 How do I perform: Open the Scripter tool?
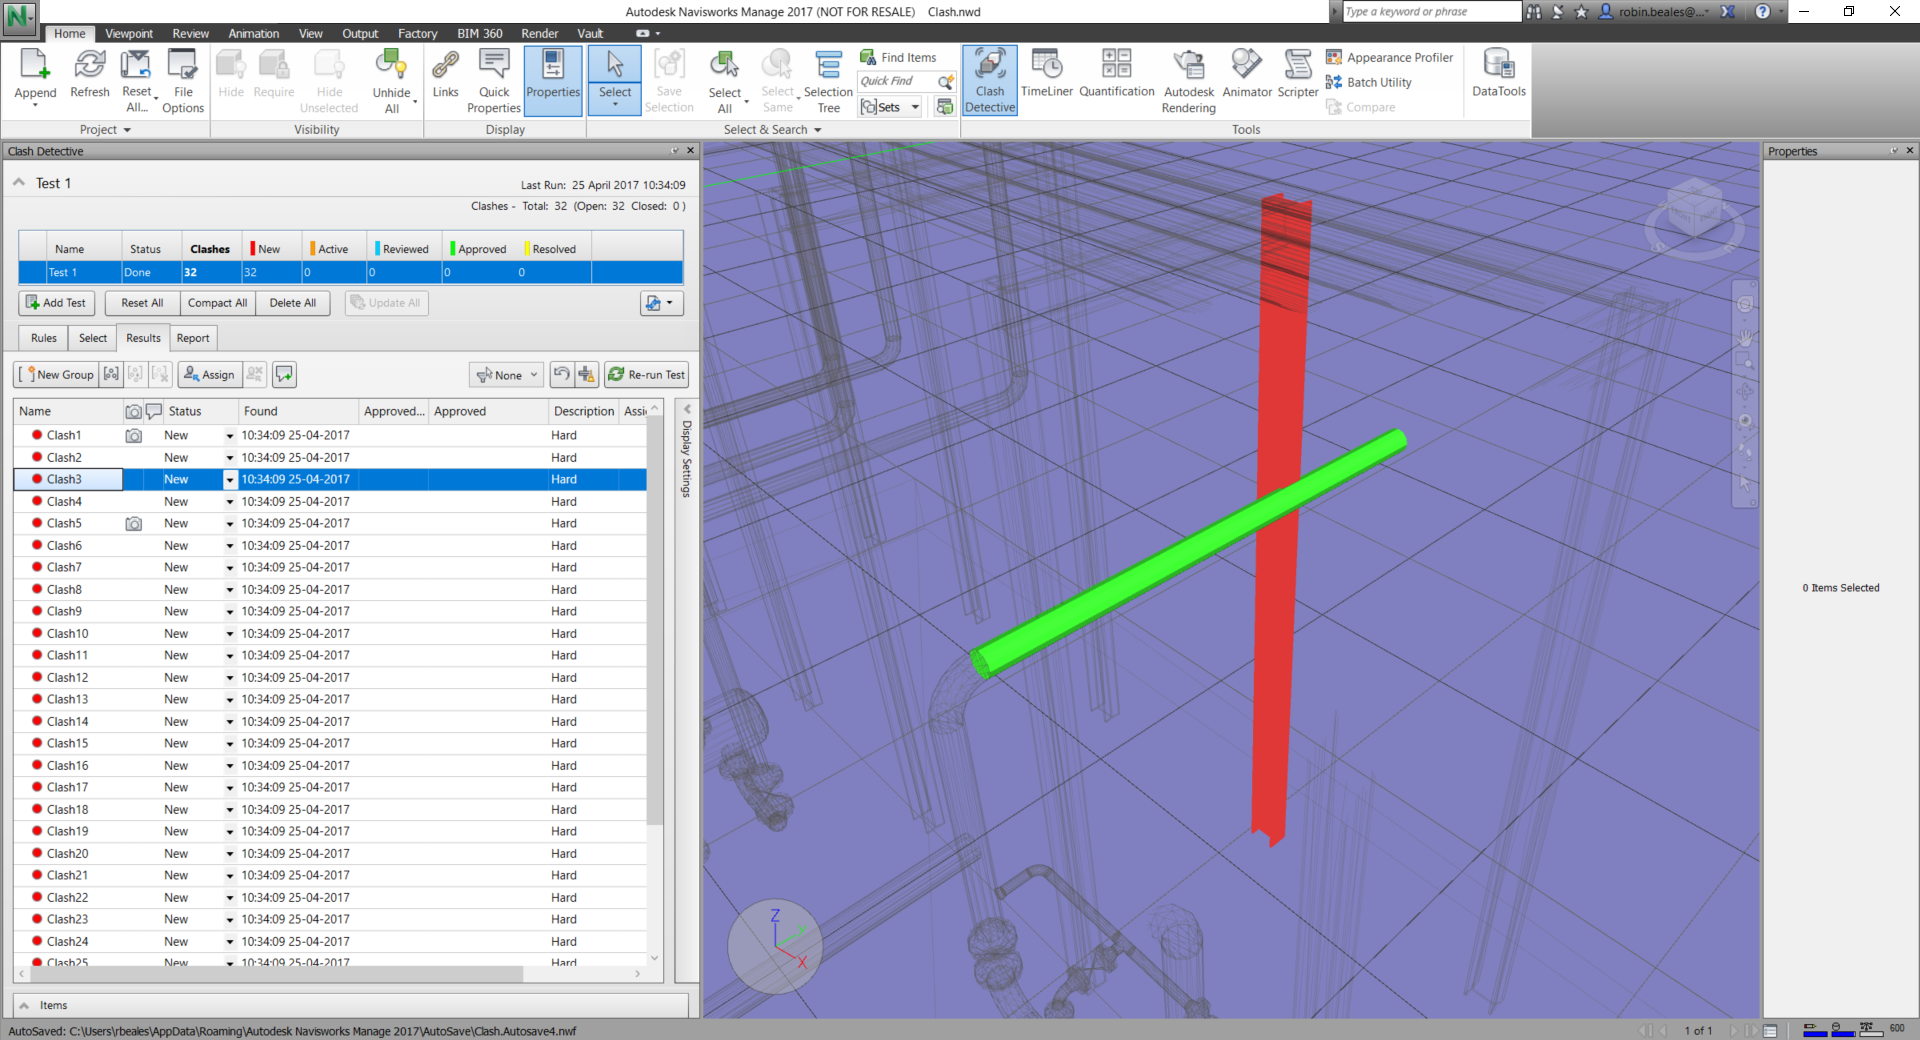tap(1297, 75)
